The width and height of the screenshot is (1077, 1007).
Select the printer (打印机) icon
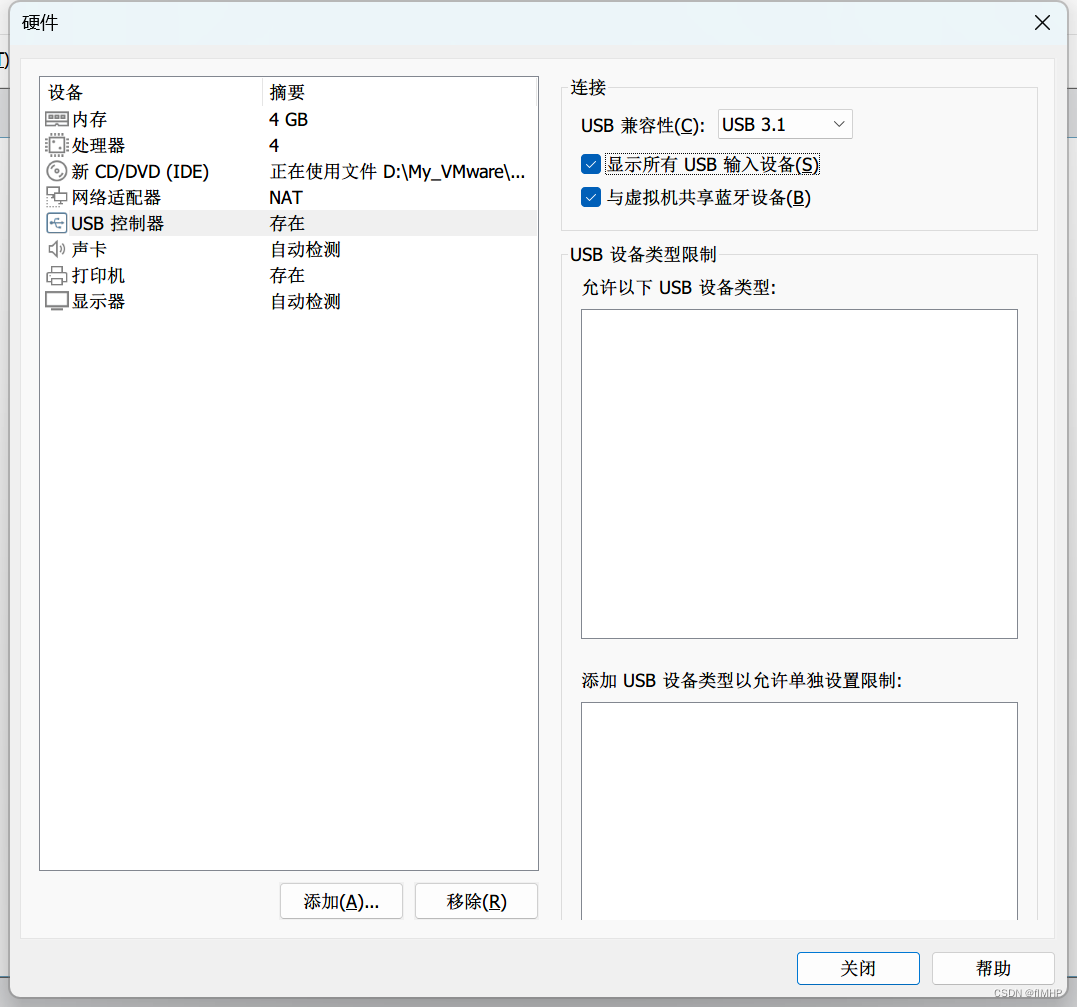(x=57, y=276)
